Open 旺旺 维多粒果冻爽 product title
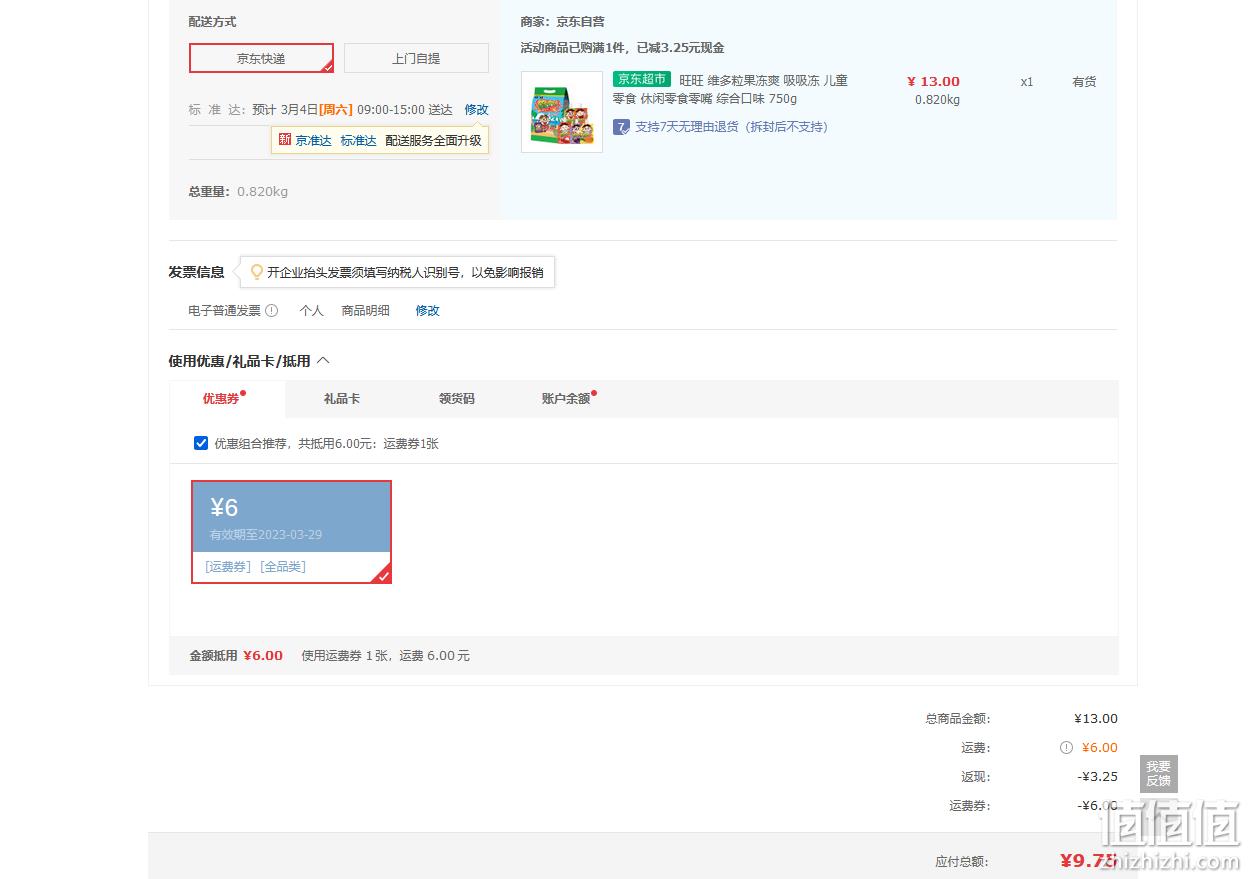Screen dimensions: 1249x879 coord(730,89)
